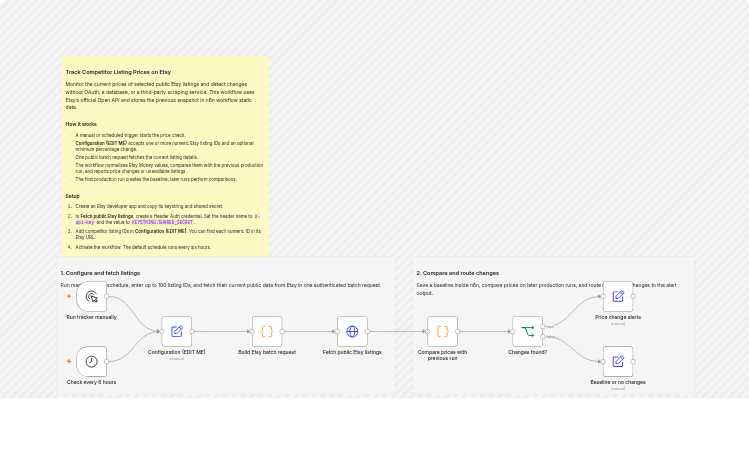Screen dimensions: 749x450
Task: Select the Build Etsy batch request code node
Action: click(267, 331)
